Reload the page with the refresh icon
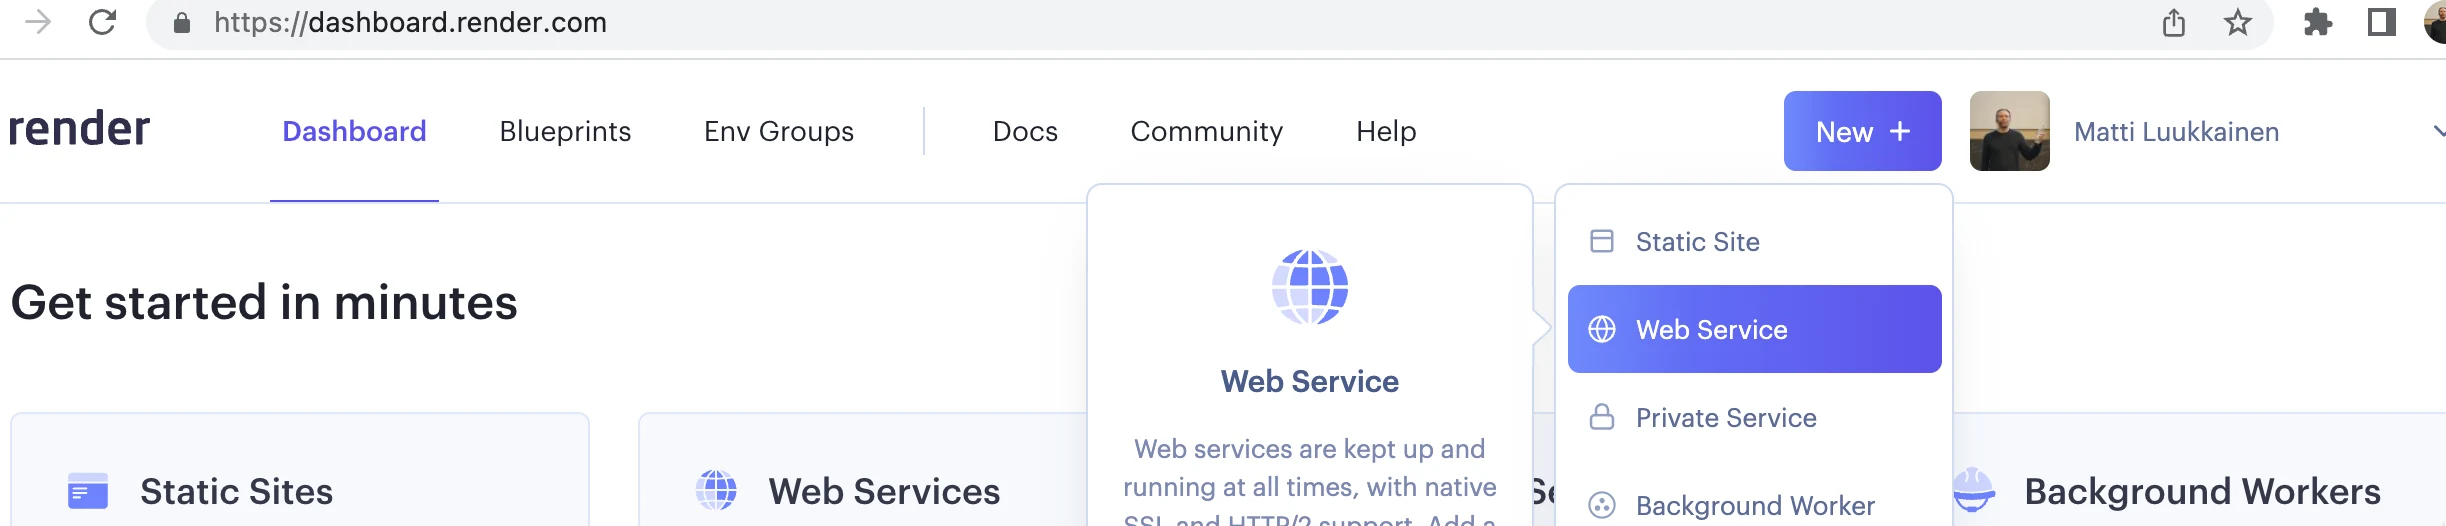Image resolution: width=2446 pixels, height=526 pixels. pos(102,22)
